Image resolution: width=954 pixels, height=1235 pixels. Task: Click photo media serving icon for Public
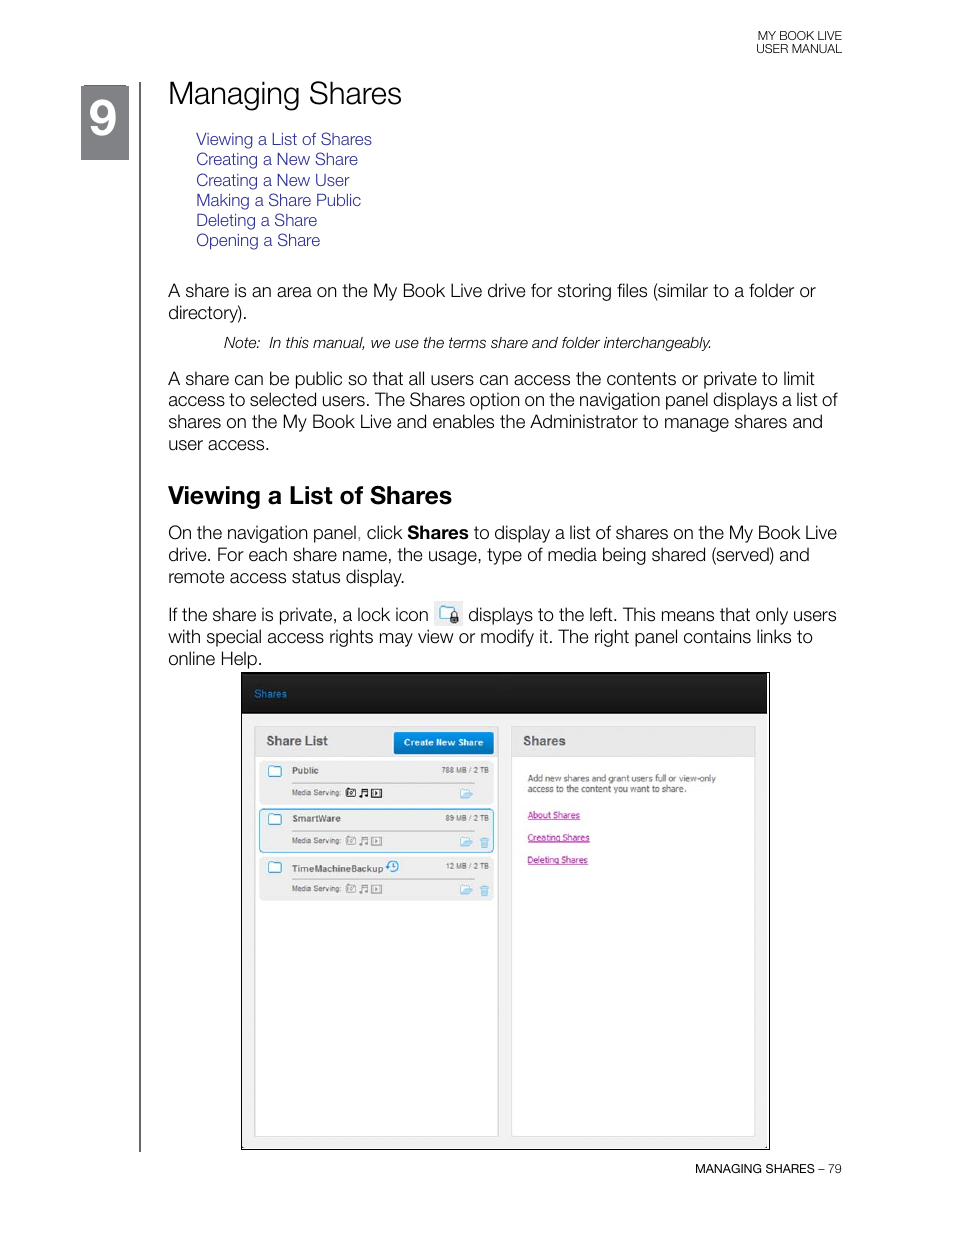point(351,793)
